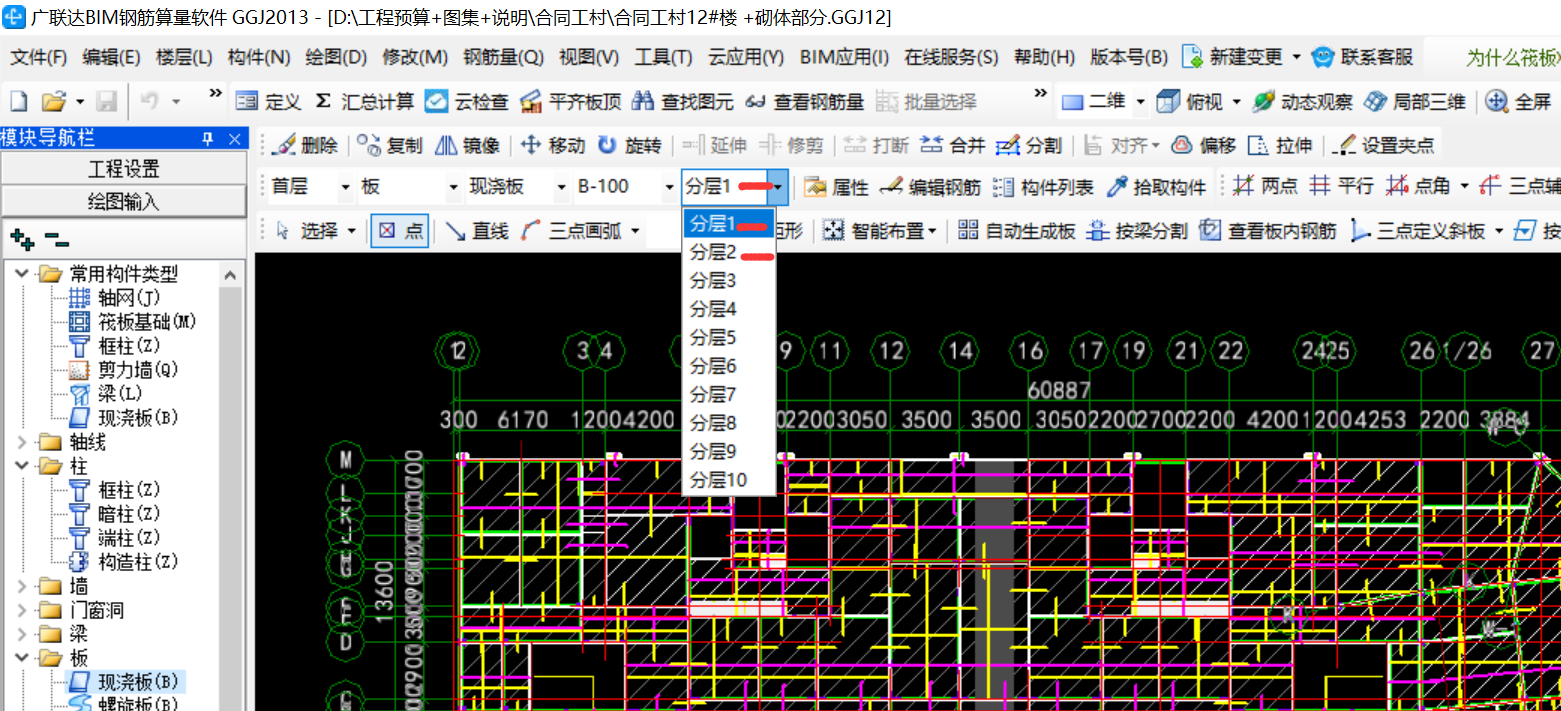Click 拾取构件 pick component
This screenshot has width=1561, height=711.
1157,187
